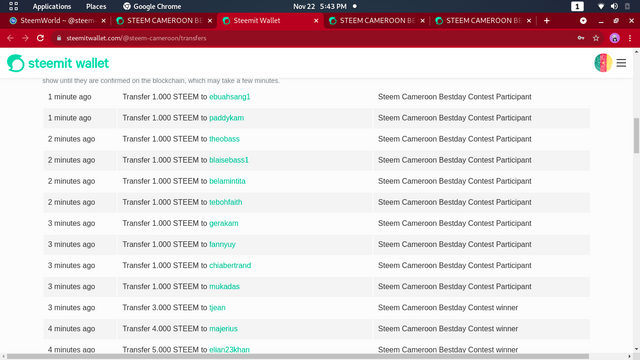640x360 pixels.
Task: Open the tjean profile link
Action: pyautogui.click(x=217, y=308)
